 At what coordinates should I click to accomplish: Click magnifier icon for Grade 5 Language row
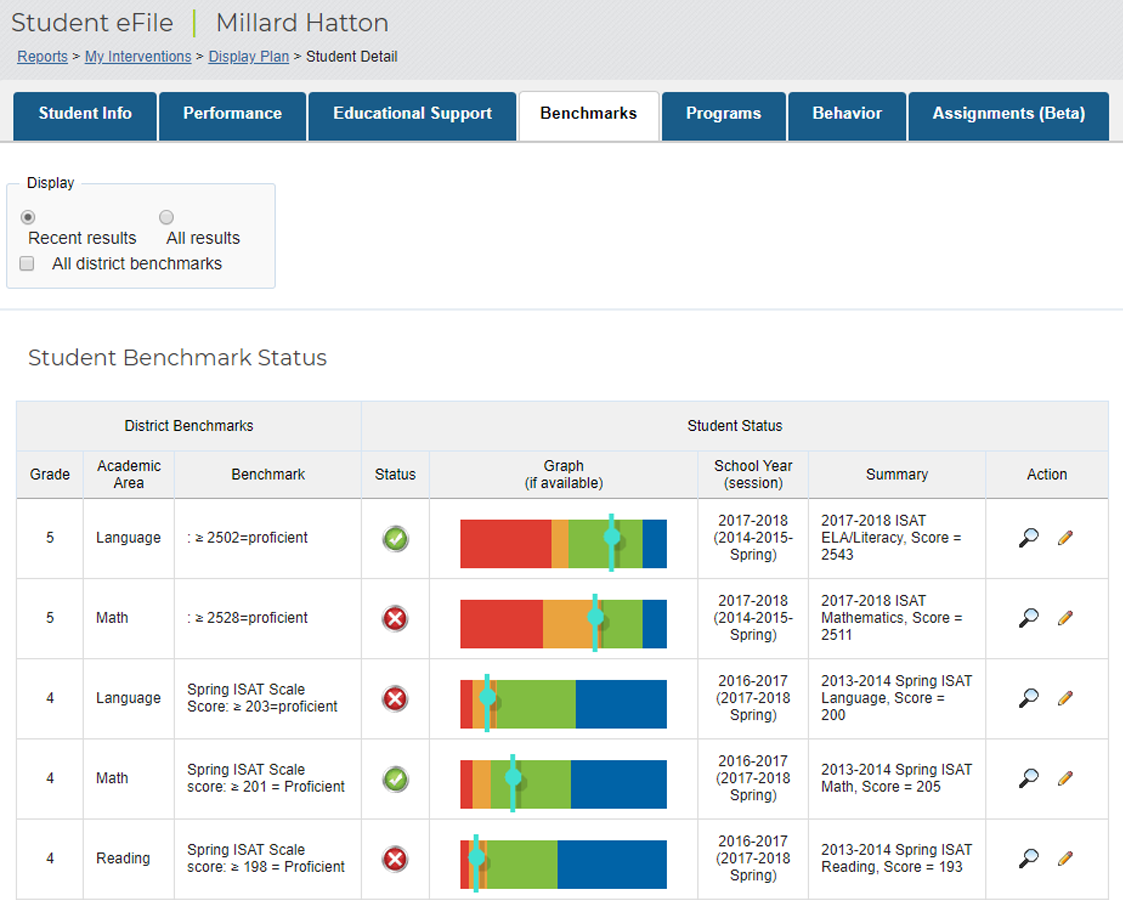[1028, 538]
